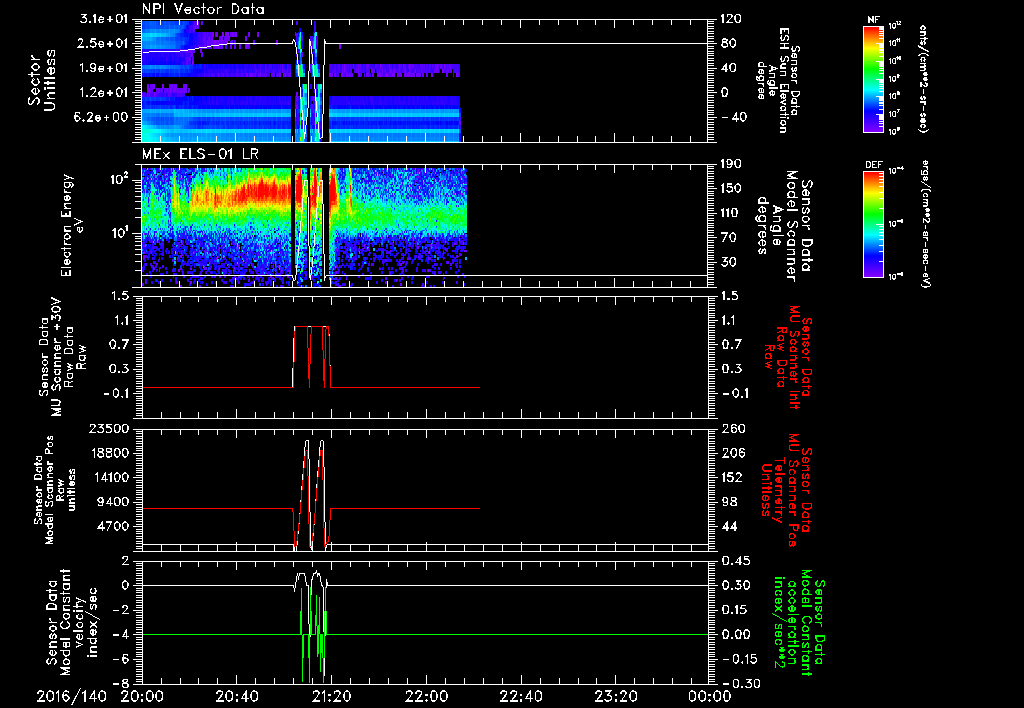Click the 9400 scanner position tick value
The width and height of the screenshot is (1024, 708).
(114, 502)
